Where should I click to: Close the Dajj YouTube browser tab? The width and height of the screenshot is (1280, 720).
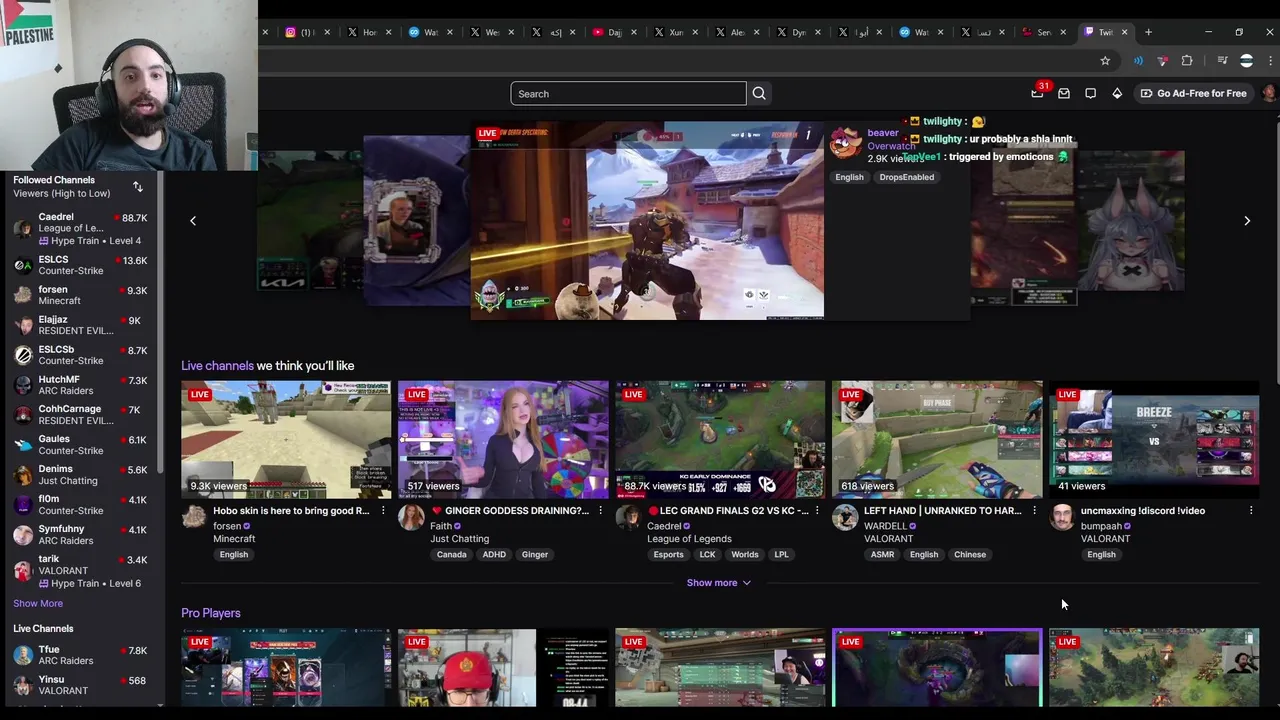pos(633,32)
